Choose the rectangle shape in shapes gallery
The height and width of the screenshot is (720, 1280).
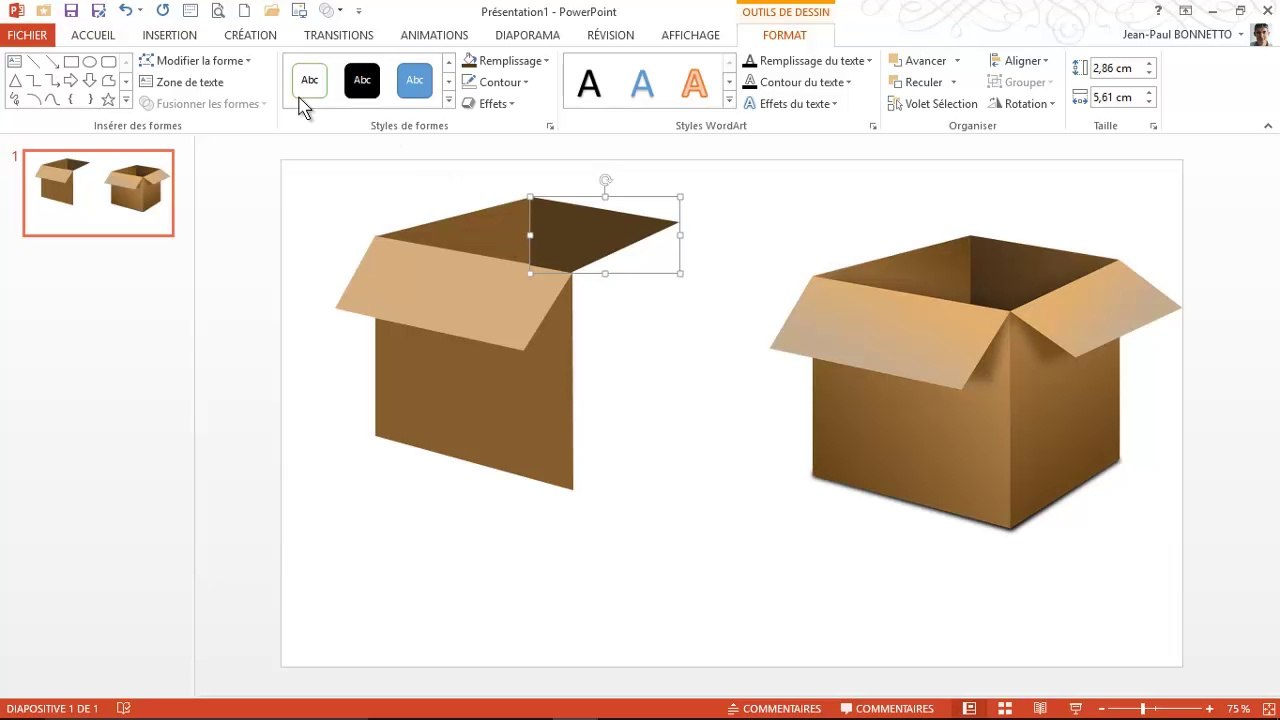[71, 61]
